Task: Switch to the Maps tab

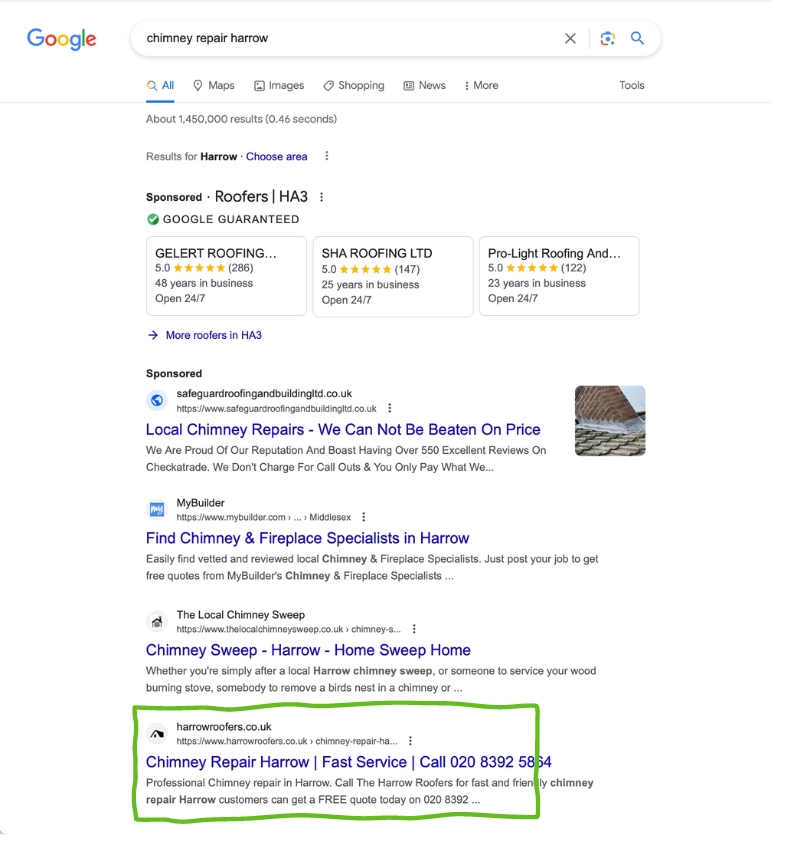Action: coord(214,86)
